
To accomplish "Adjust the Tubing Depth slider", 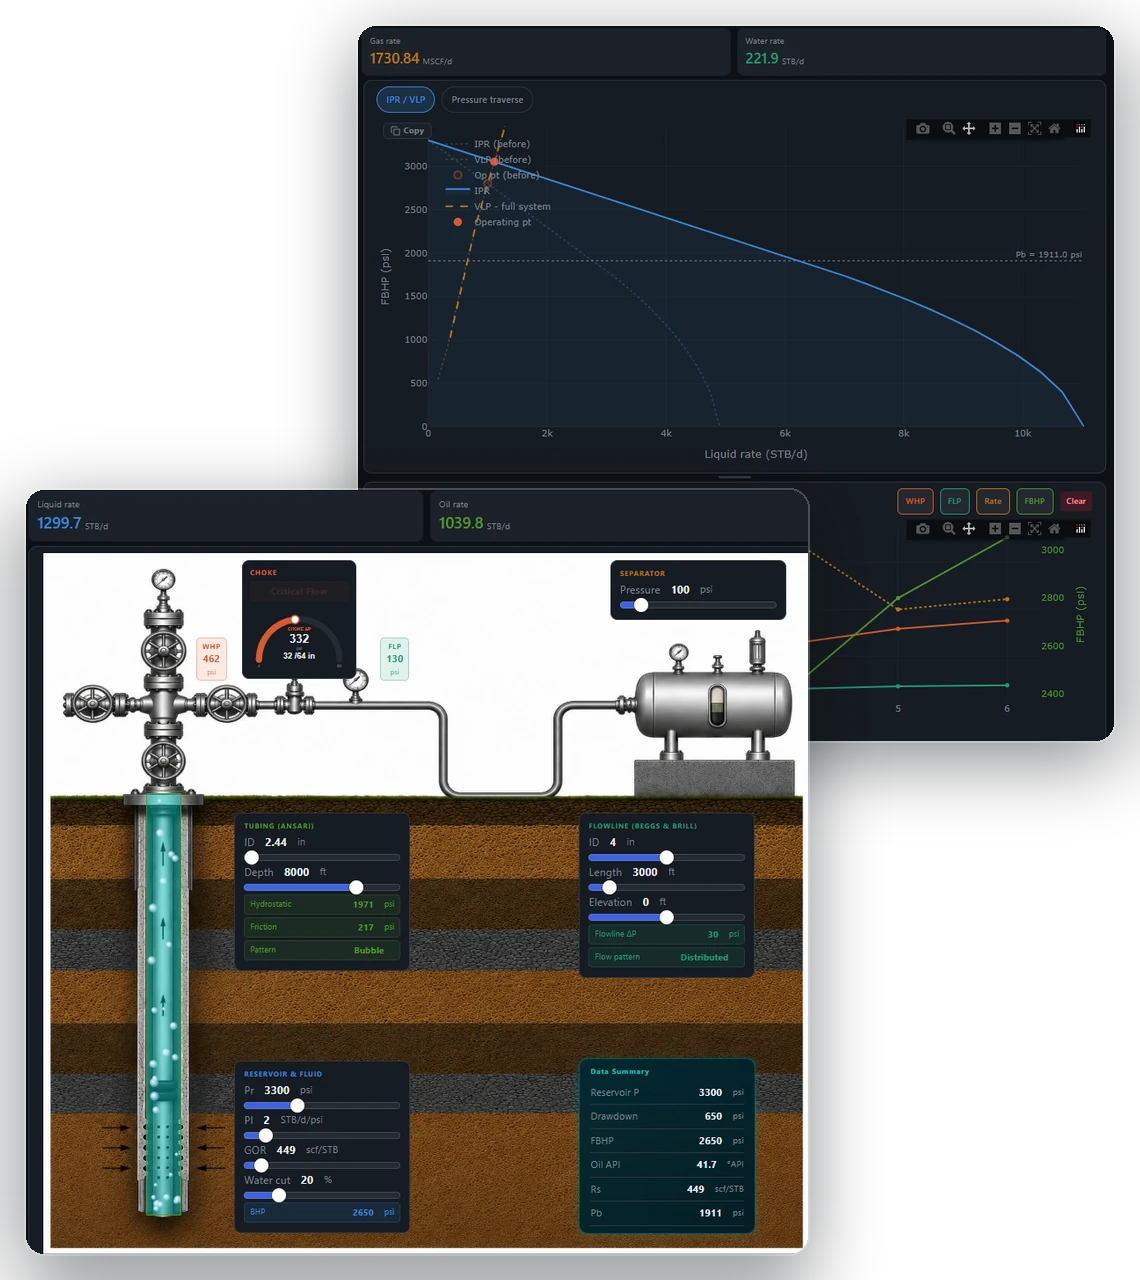I will [322, 887].
